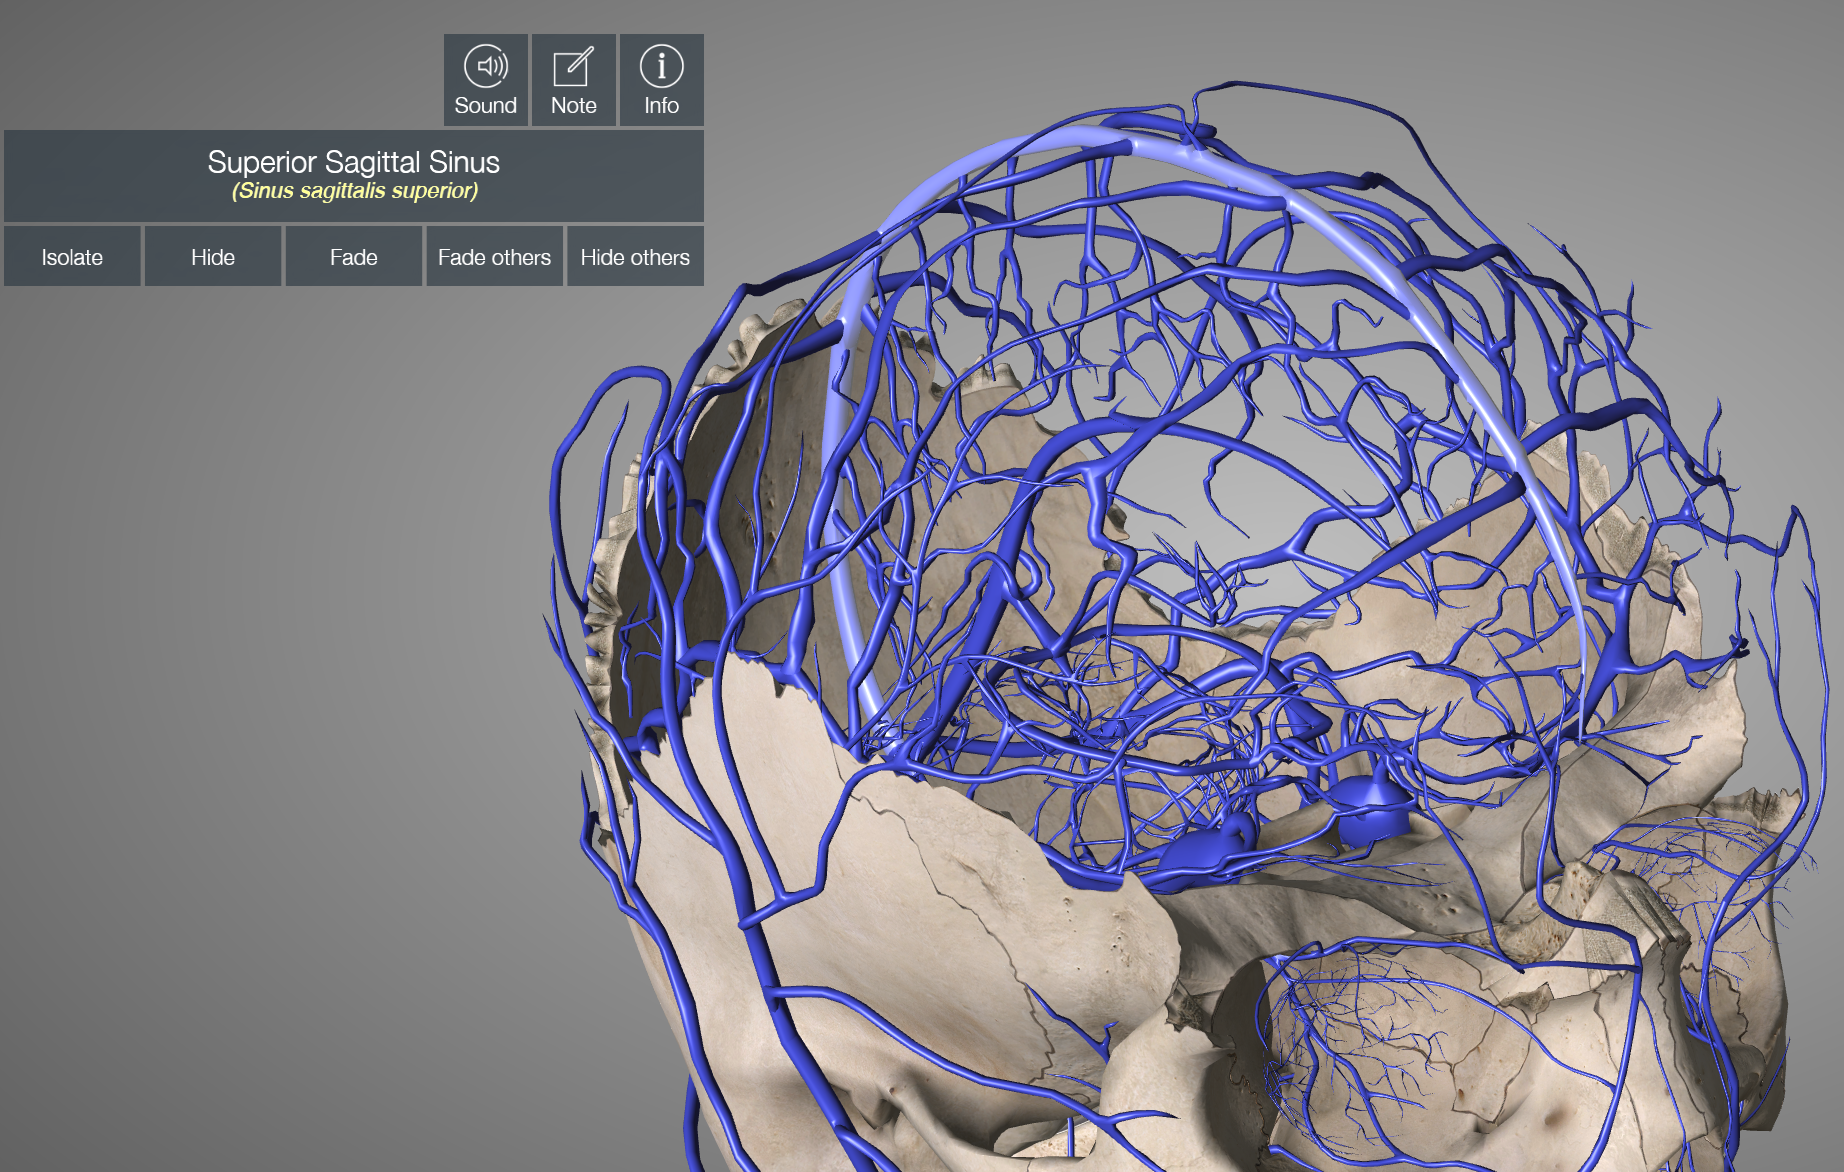Viewport: 1844px width, 1172px height.
Task: Click the Superior Sagittal Sinus title
Action: click(354, 162)
